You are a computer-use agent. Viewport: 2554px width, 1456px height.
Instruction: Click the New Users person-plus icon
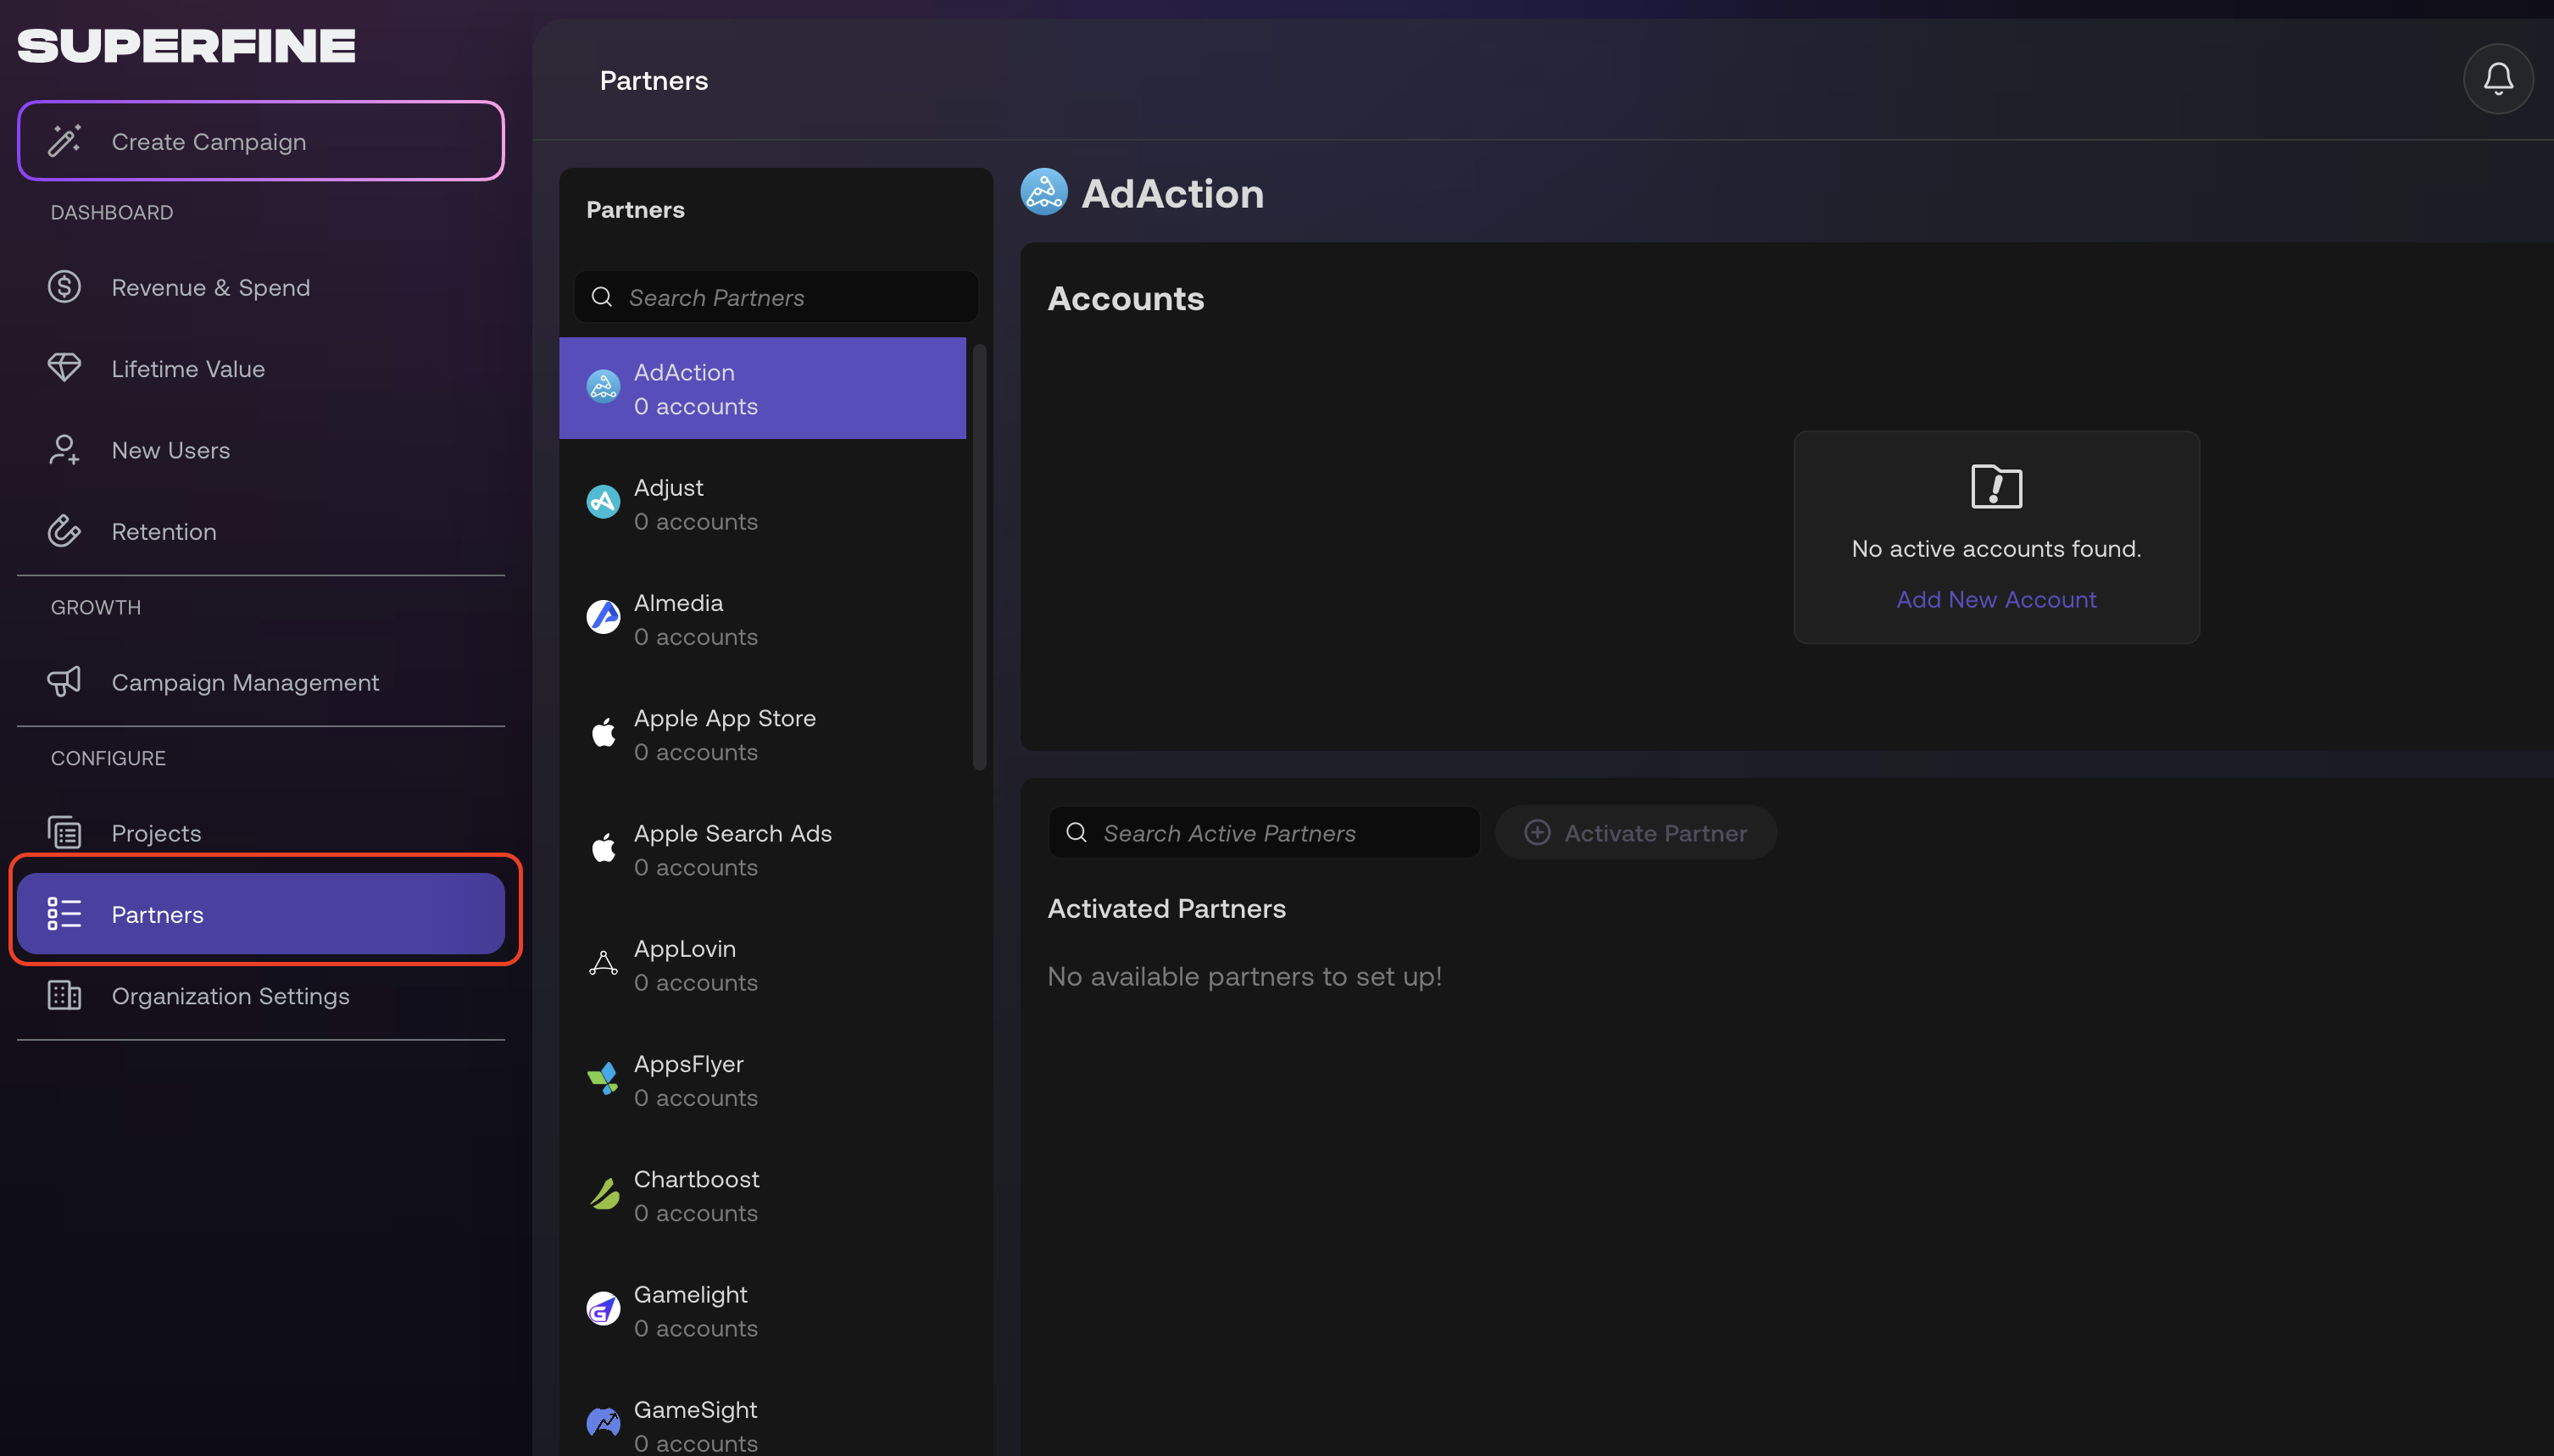tap(65, 450)
